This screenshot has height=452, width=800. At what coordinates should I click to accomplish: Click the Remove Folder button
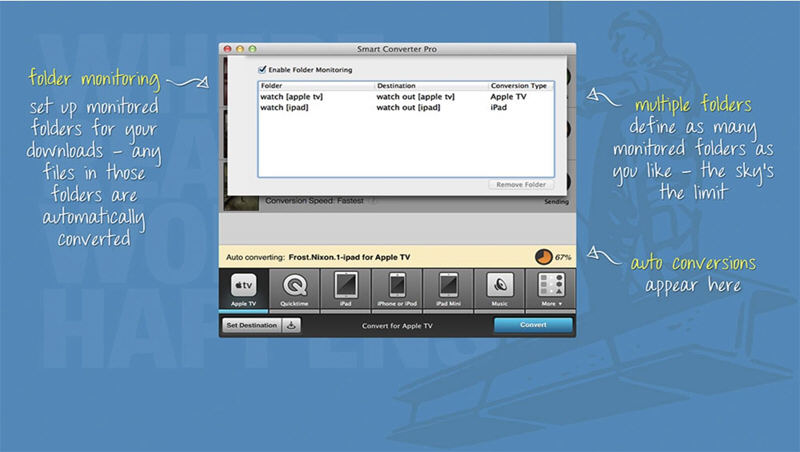coord(521,184)
